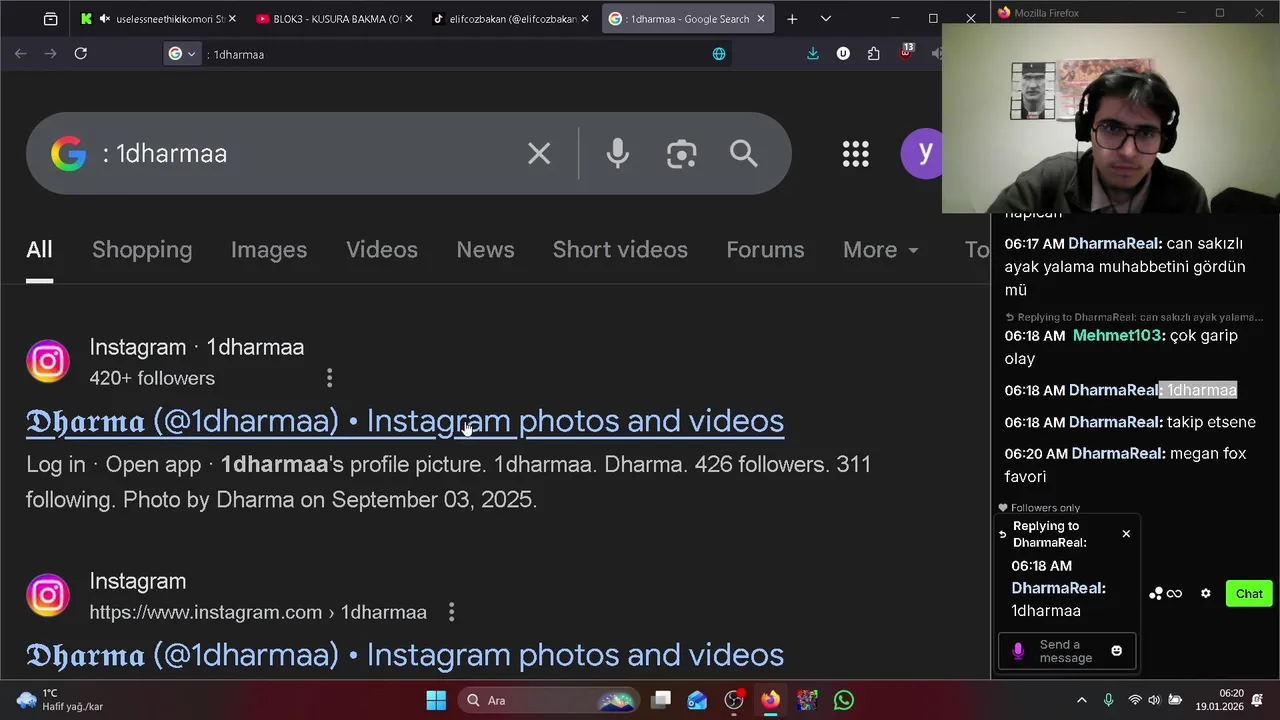Image resolution: width=1280 pixels, height=720 pixels.
Task: Open a new browser tab
Action: pos(792,19)
